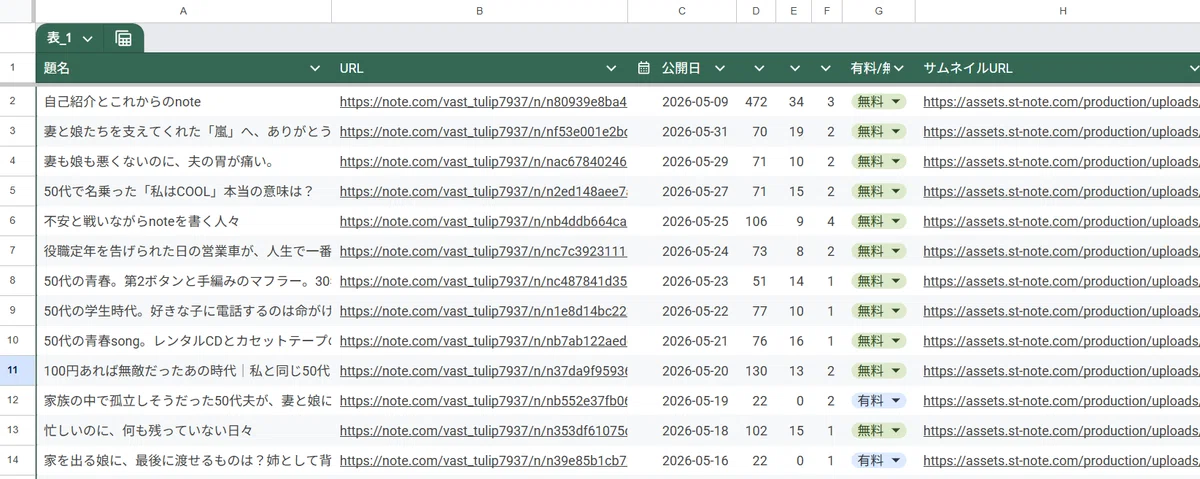Select the cell 自己紹介とこれからのnote
This screenshot has width=1200, height=479.
(184, 102)
